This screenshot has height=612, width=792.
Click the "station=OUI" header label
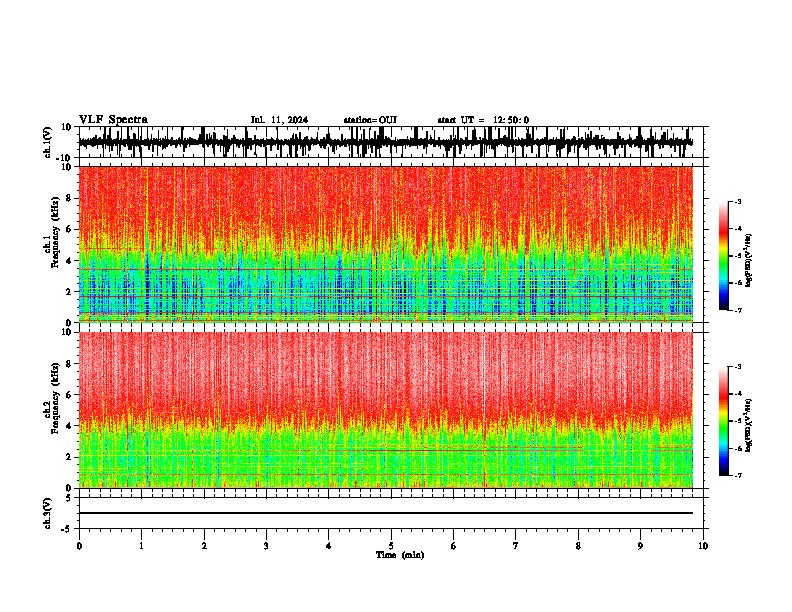(x=370, y=120)
